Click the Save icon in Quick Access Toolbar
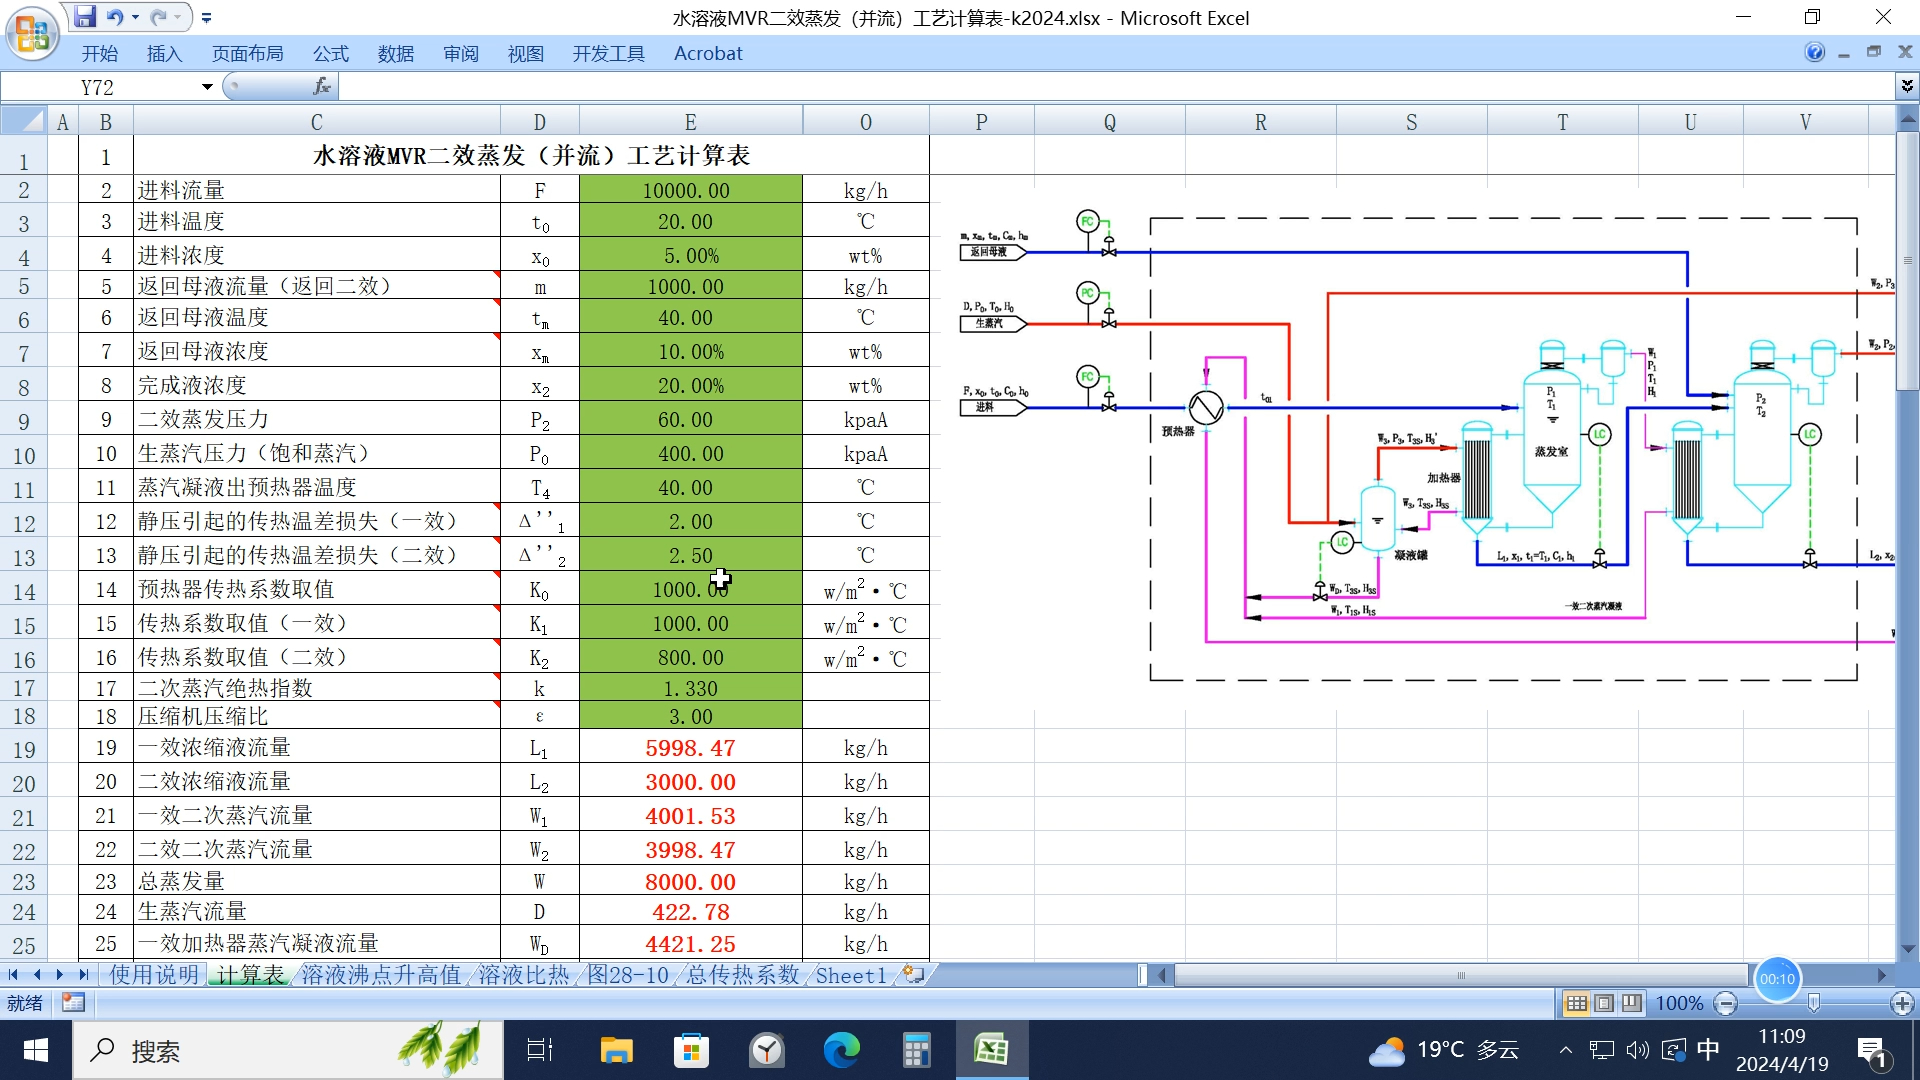1920x1080 pixels. [86, 17]
